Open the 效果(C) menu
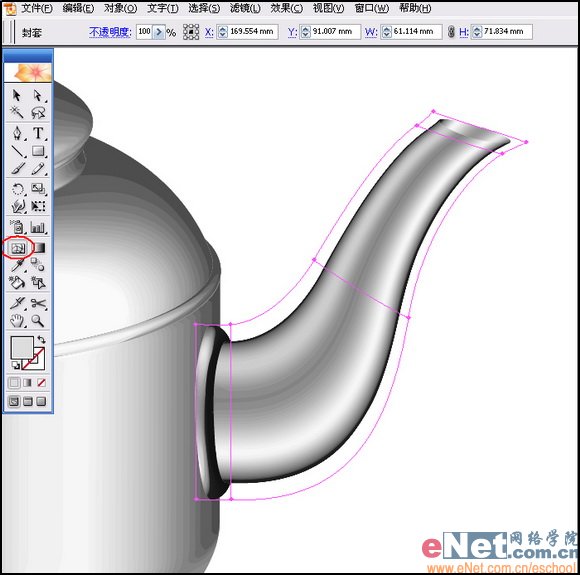Screen dimensions: 580x575 pos(287,8)
